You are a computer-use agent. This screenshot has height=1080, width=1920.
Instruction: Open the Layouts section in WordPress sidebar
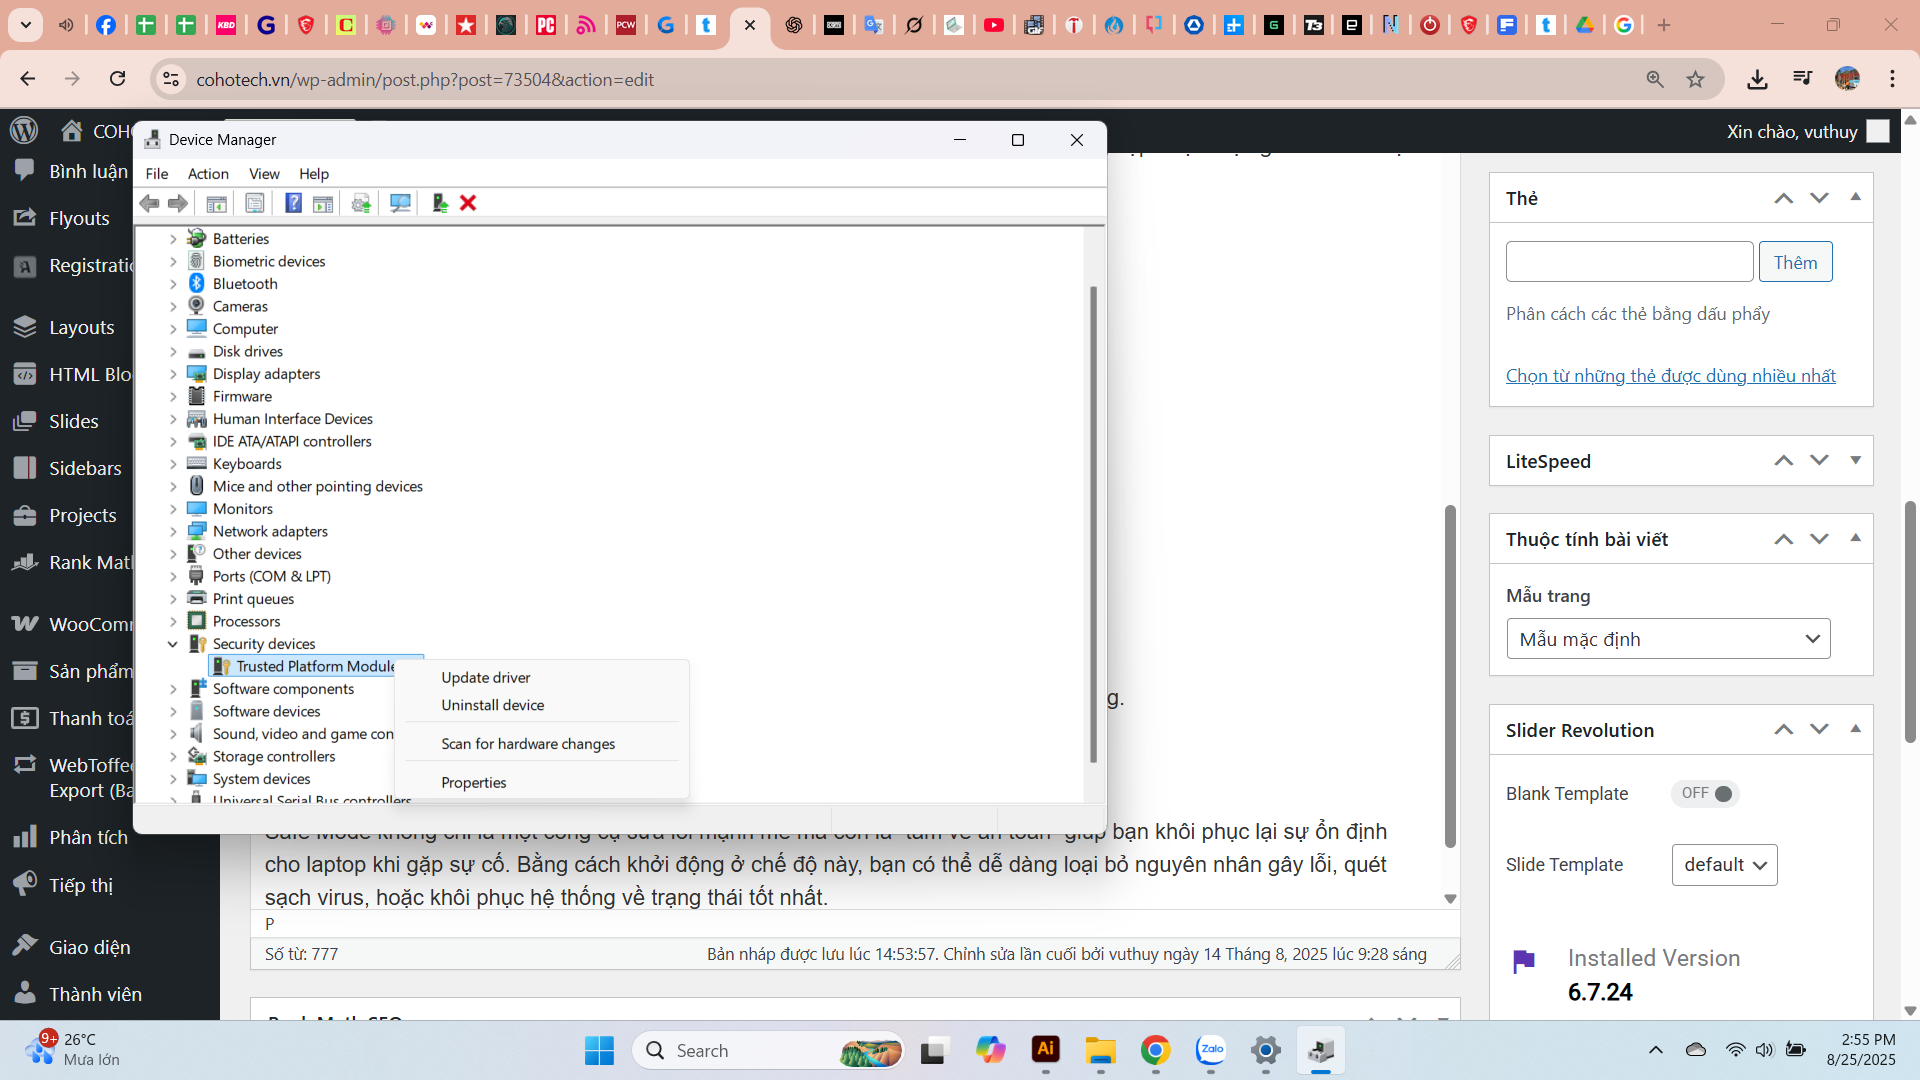pos(80,327)
